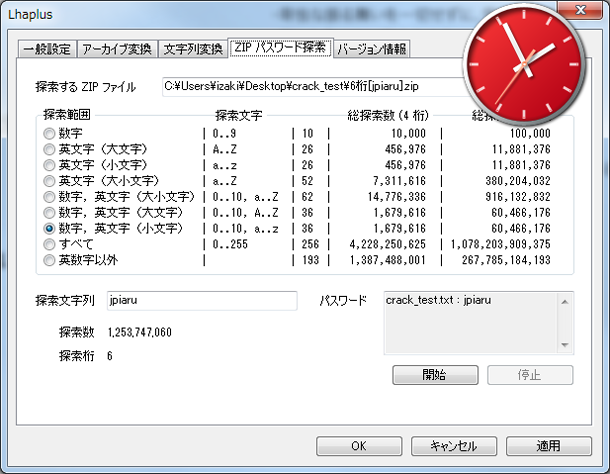The height and width of the screenshot is (474, 610).
Task: Click the red analog clock gadget
Action: tap(524, 65)
